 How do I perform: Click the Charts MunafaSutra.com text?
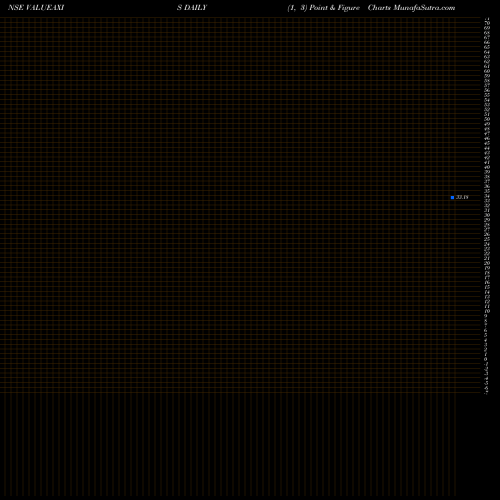pos(411,8)
